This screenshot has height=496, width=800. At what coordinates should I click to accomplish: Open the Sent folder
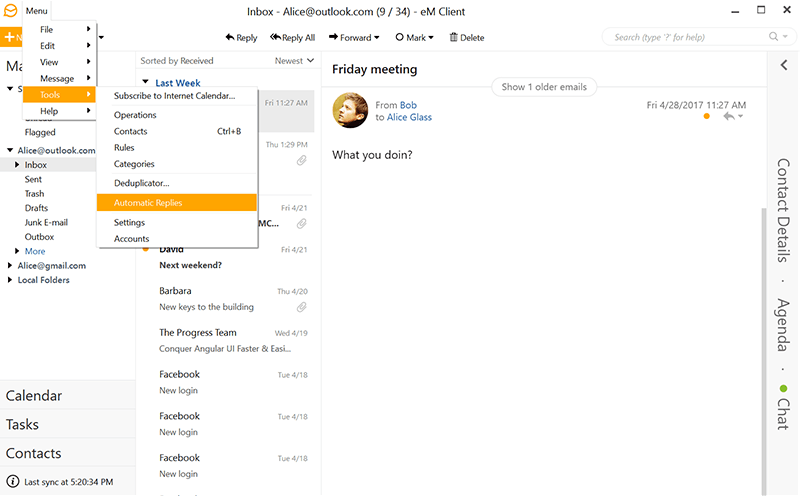point(33,179)
